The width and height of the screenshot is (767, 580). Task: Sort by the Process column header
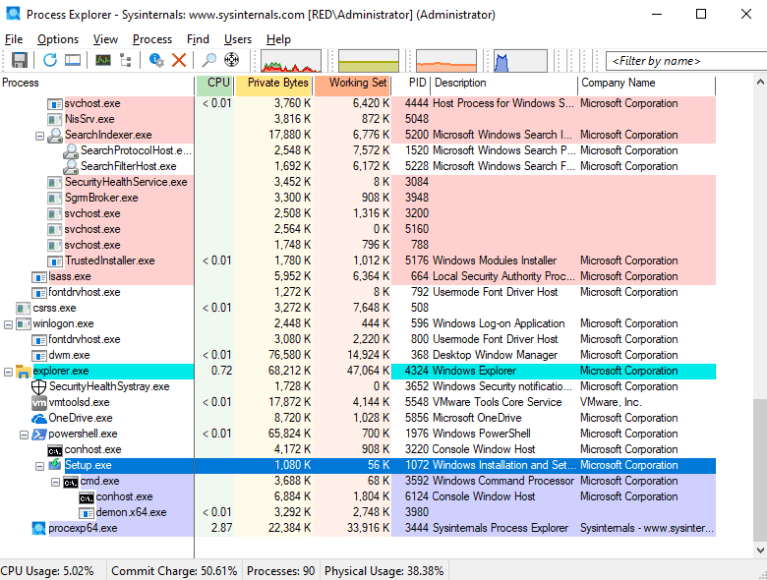point(97,83)
